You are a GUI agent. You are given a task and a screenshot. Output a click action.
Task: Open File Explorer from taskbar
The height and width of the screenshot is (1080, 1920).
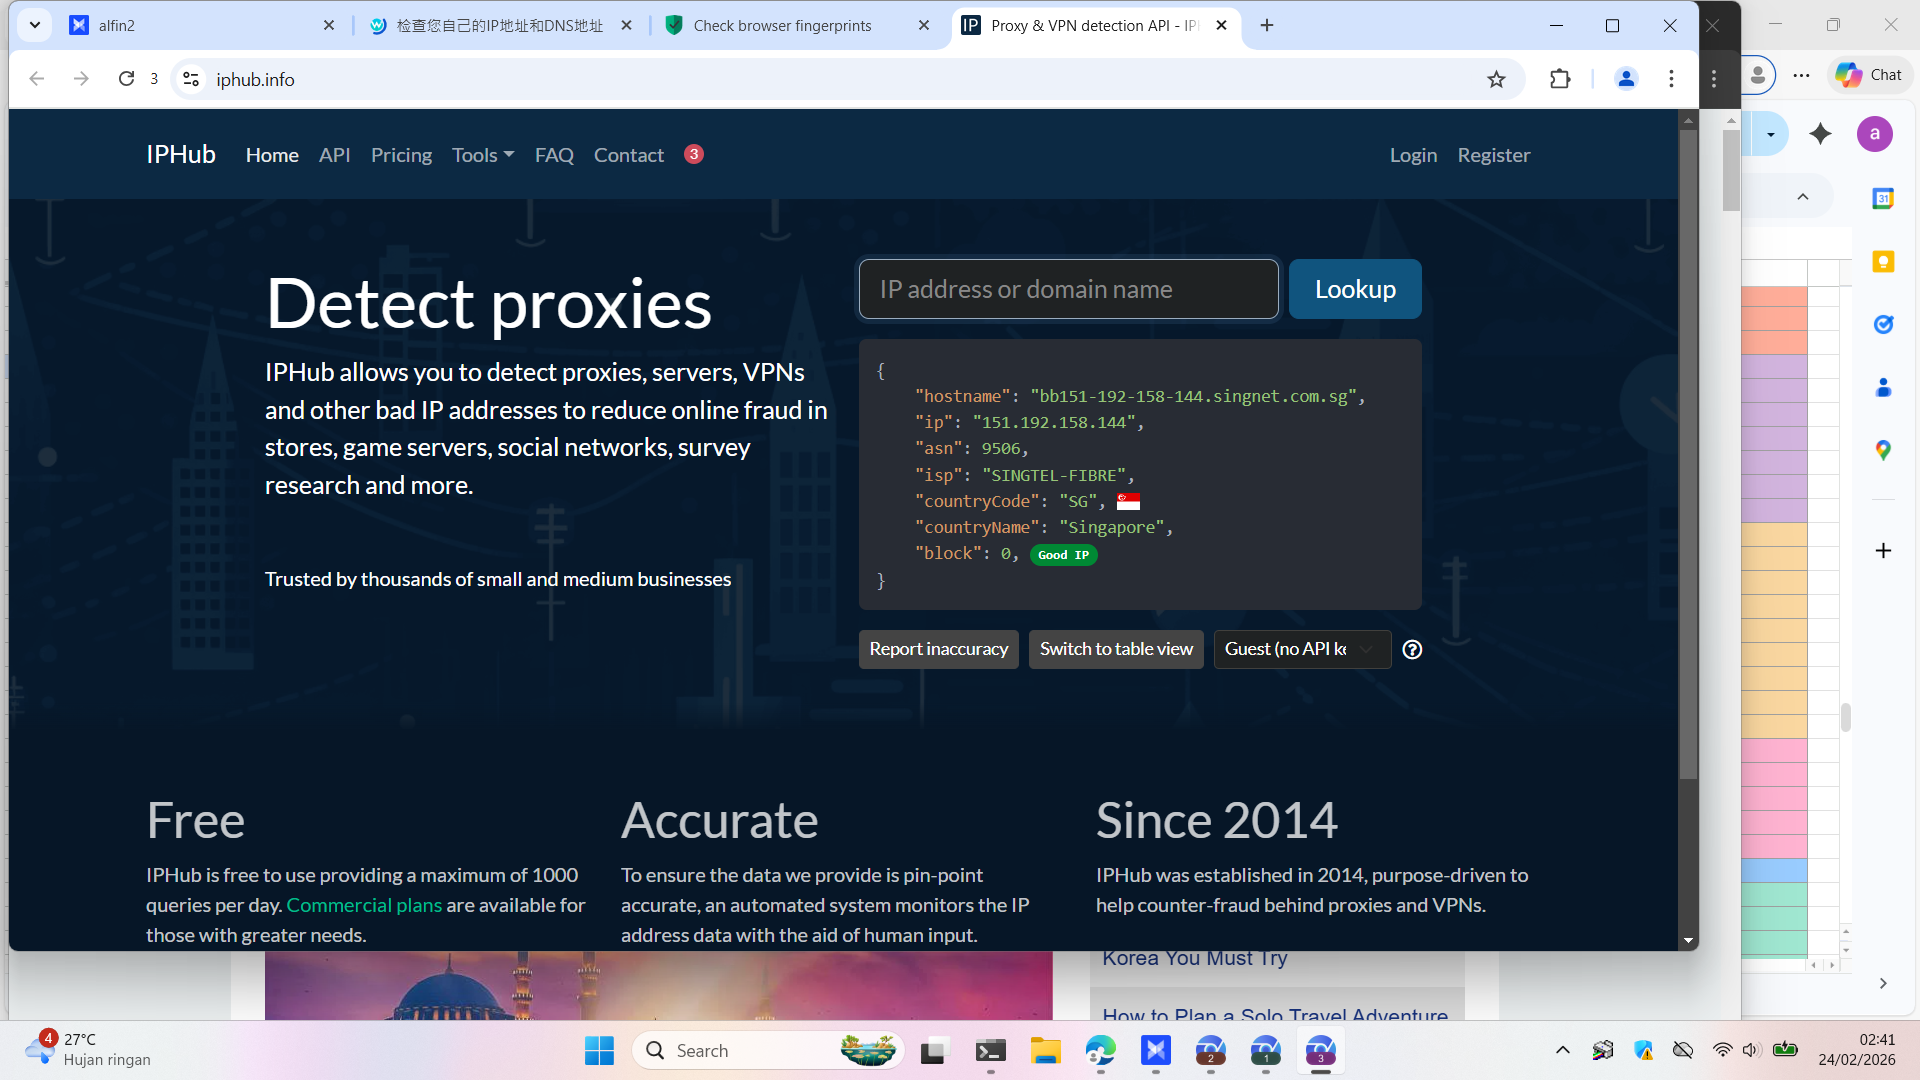click(1045, 1051)
